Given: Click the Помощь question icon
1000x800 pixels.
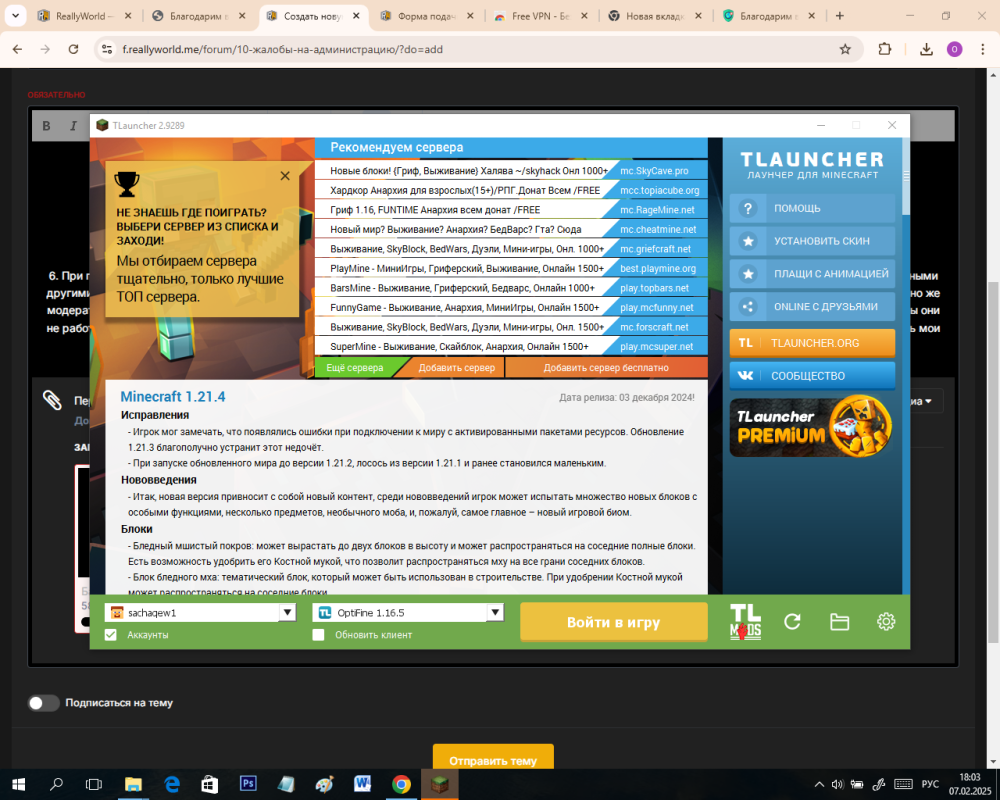Looking at the screenshot, I should click(748, 209).
